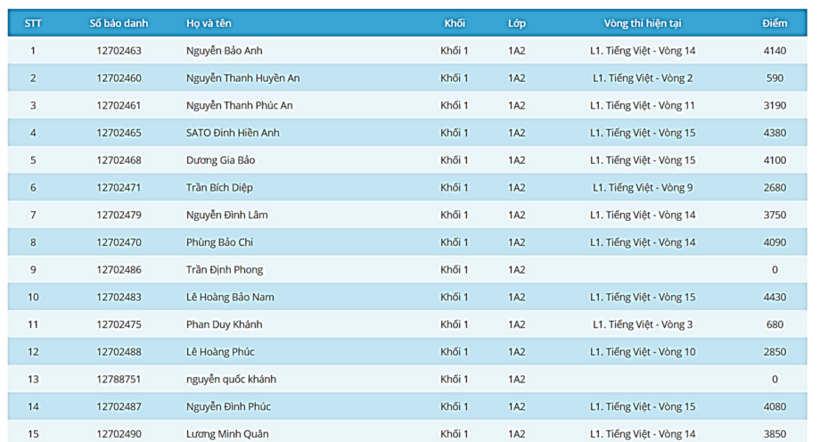Click the name Nguyễn Thanh Huyền An

(243, 78)
